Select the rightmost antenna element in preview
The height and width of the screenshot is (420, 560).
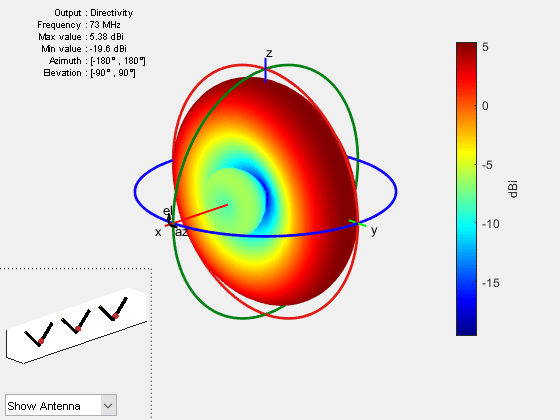(x=114, y=309)
